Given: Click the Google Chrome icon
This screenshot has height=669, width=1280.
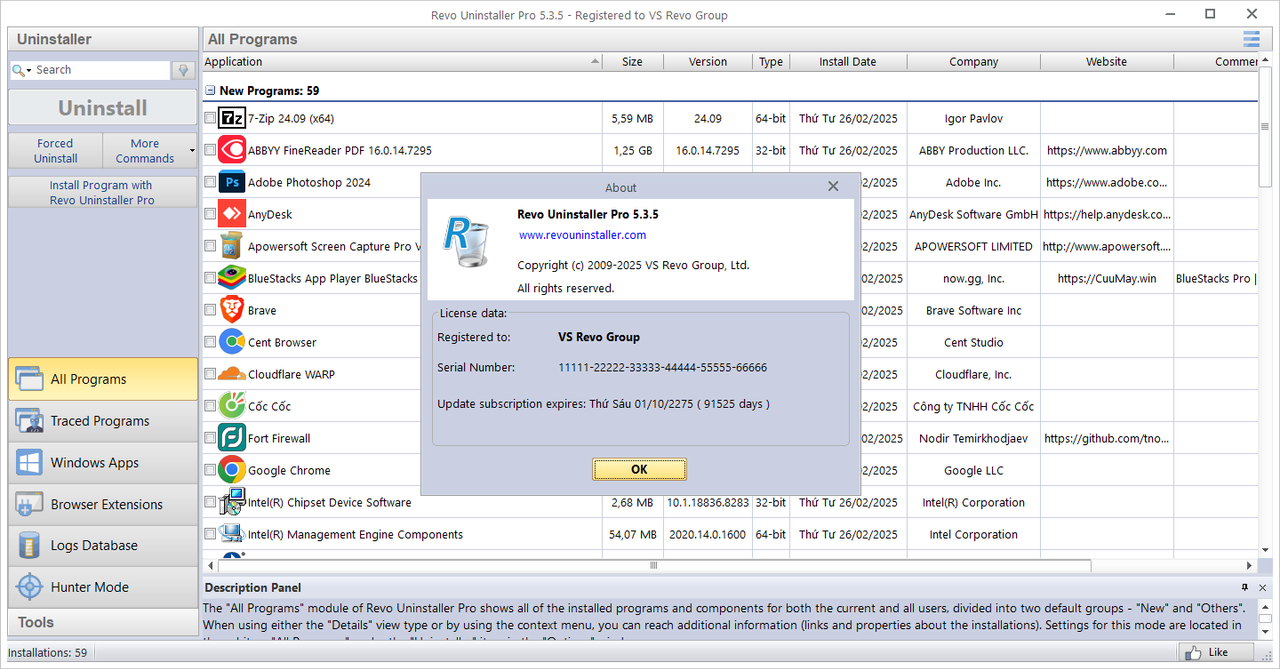Looking at the screenshot, I should [x=231, y=470].
